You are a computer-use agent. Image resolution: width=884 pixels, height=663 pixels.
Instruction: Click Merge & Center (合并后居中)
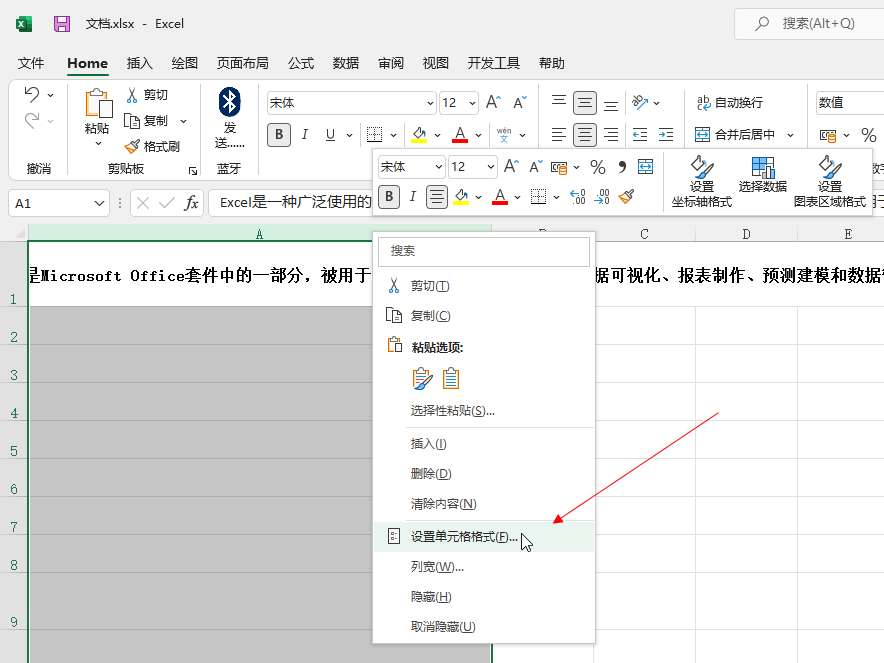735,135
